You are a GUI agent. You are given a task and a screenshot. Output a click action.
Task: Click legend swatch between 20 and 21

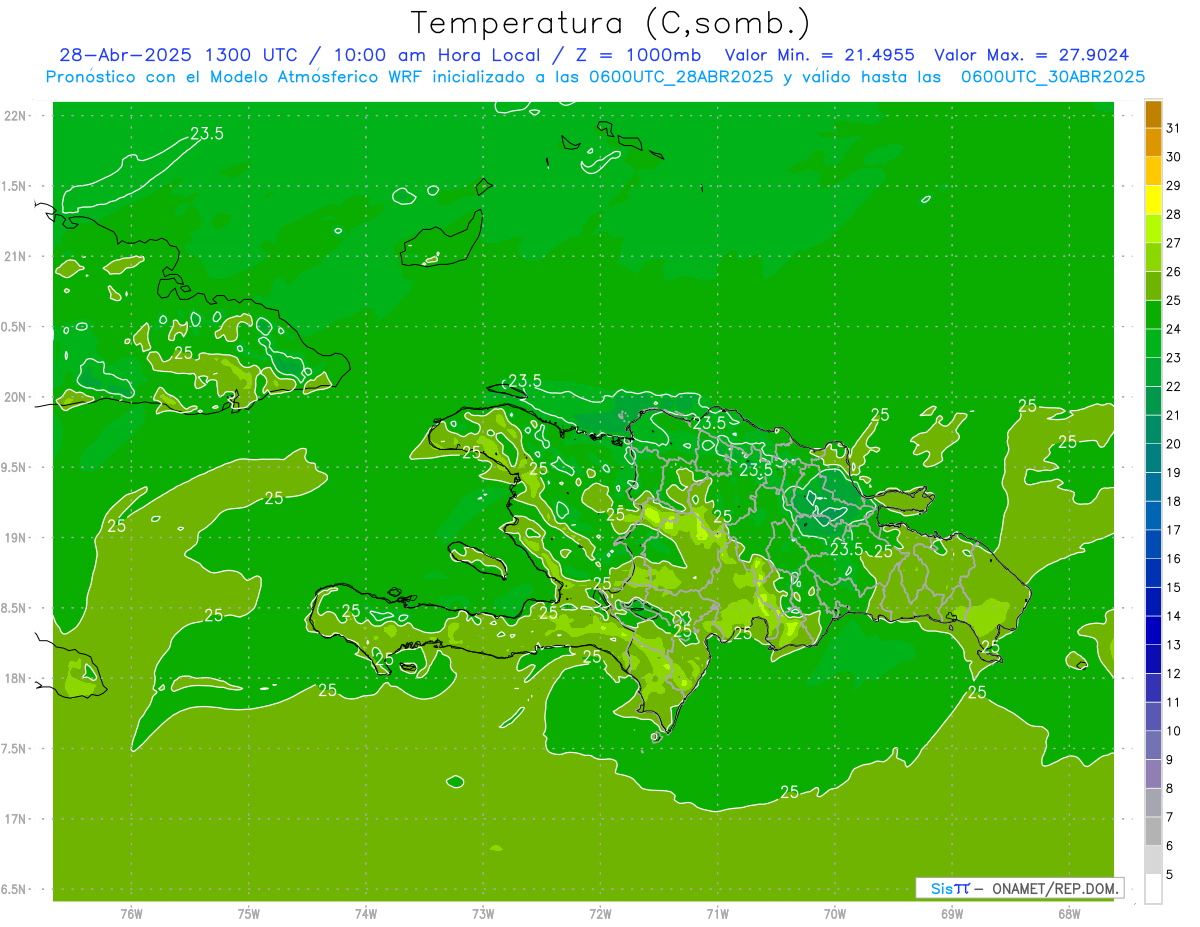coord(1153,430)
